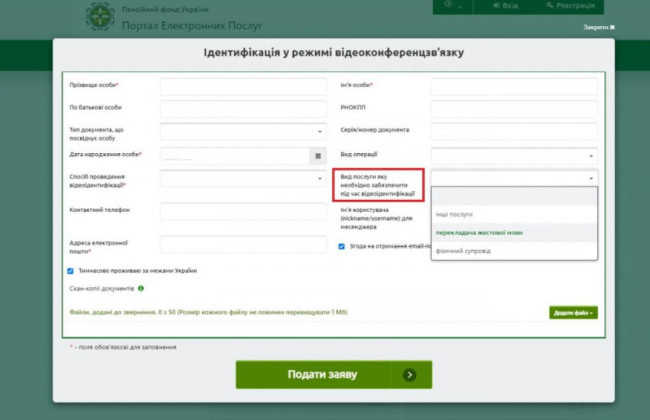The width and height of the screenshot is (650, 420).
Task: Click the green info icon beside Скан-копії документів
Action: 141,288
